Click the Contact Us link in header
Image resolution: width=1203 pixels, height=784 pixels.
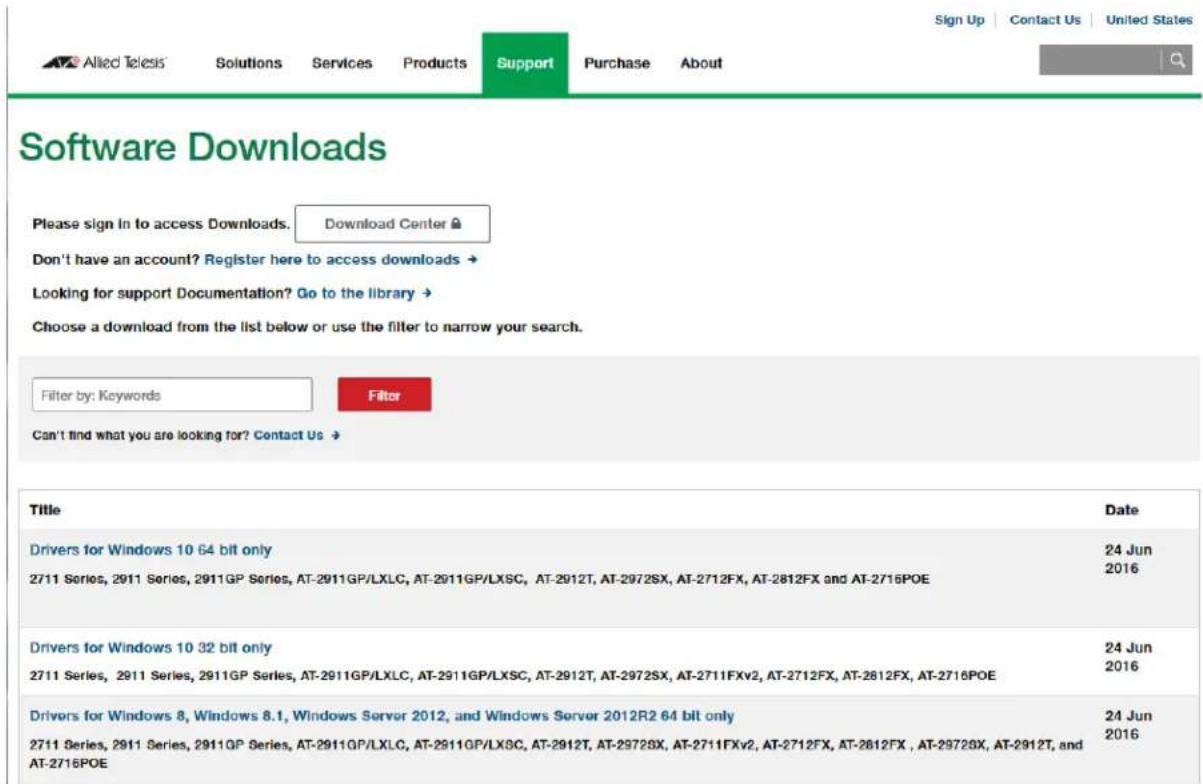[x=1045, y=20]
